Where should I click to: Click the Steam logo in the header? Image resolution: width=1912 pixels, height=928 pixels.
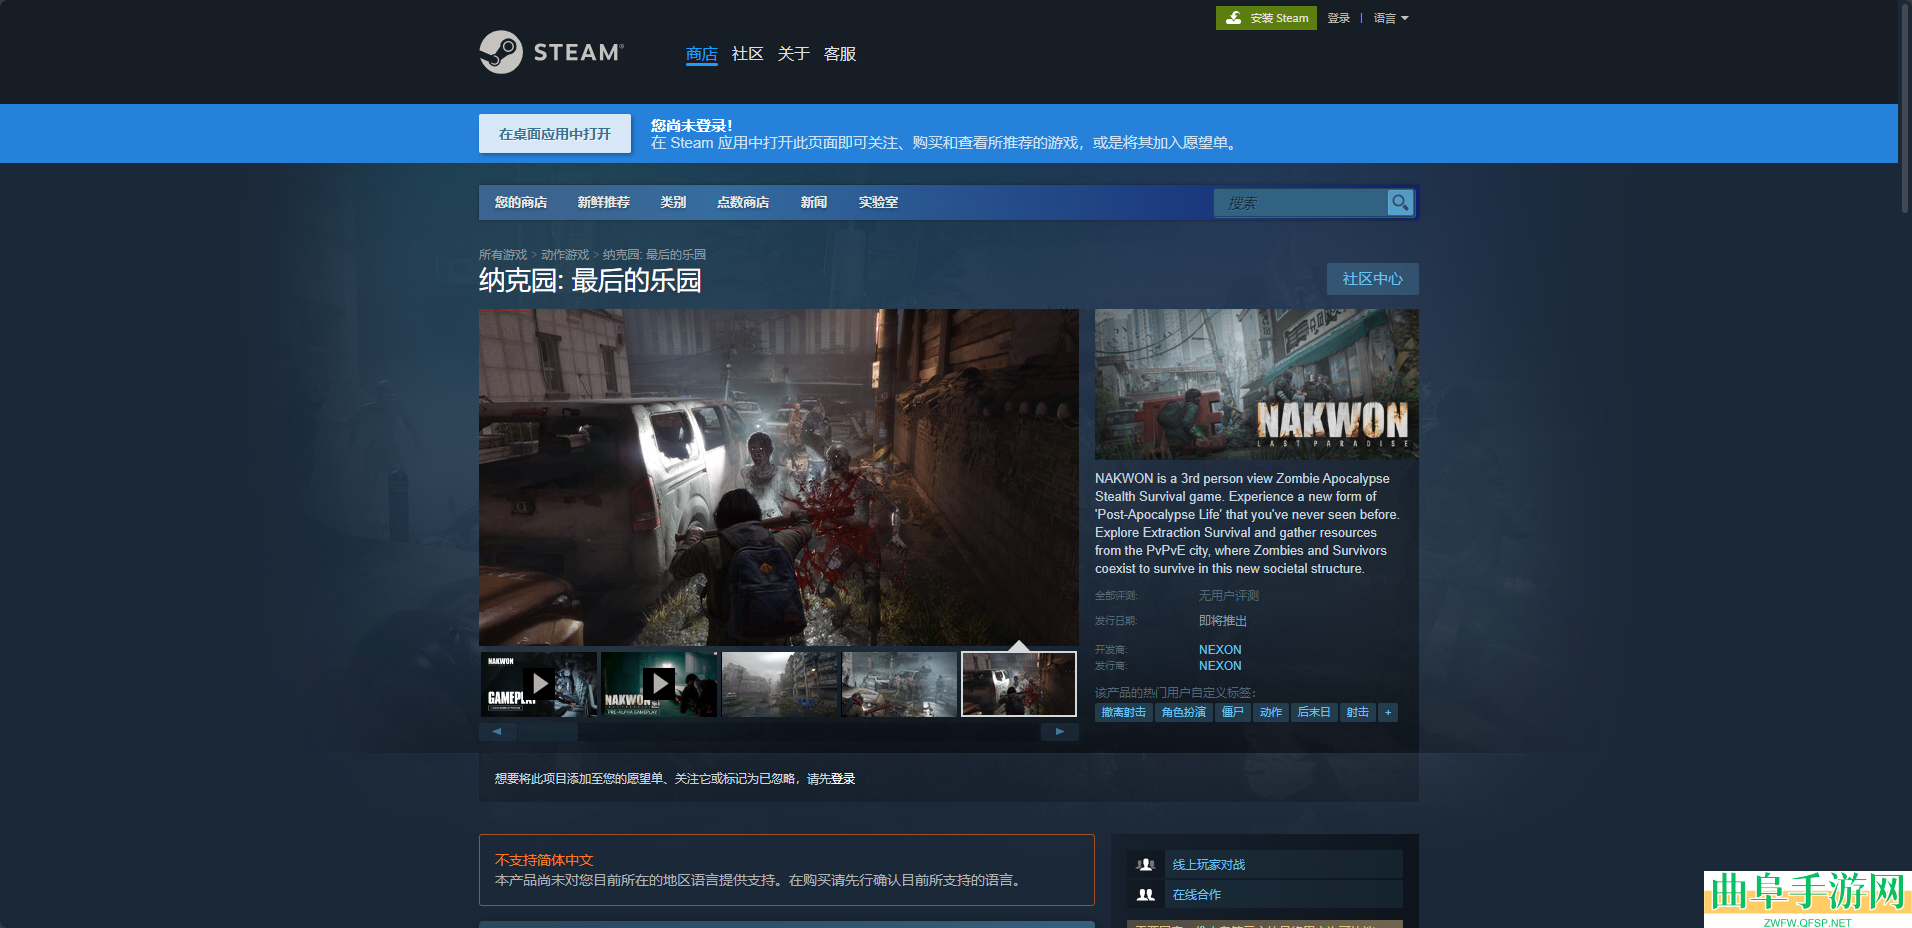pyautogui.click(x=551, y=52)
